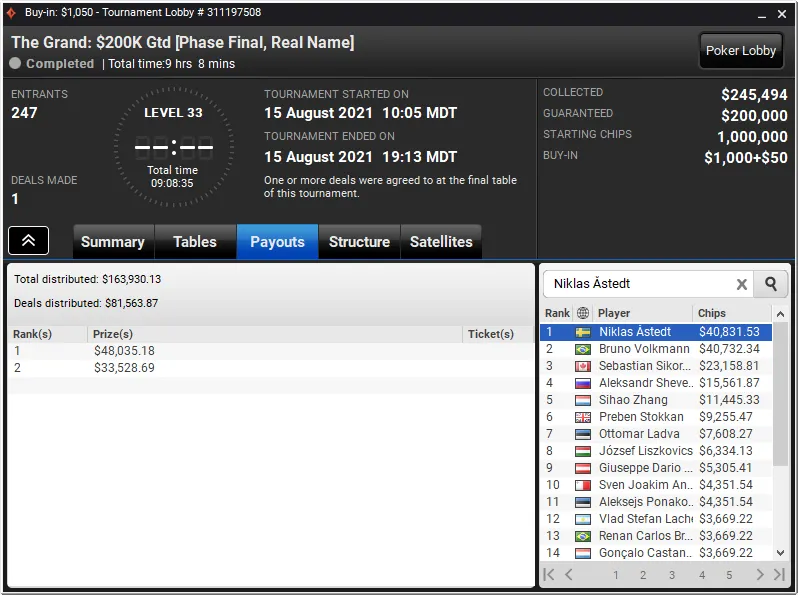Open the Satellites tab
Viewport: 798px width, 595px height.
pyautogui.click(x=441, y=242)
